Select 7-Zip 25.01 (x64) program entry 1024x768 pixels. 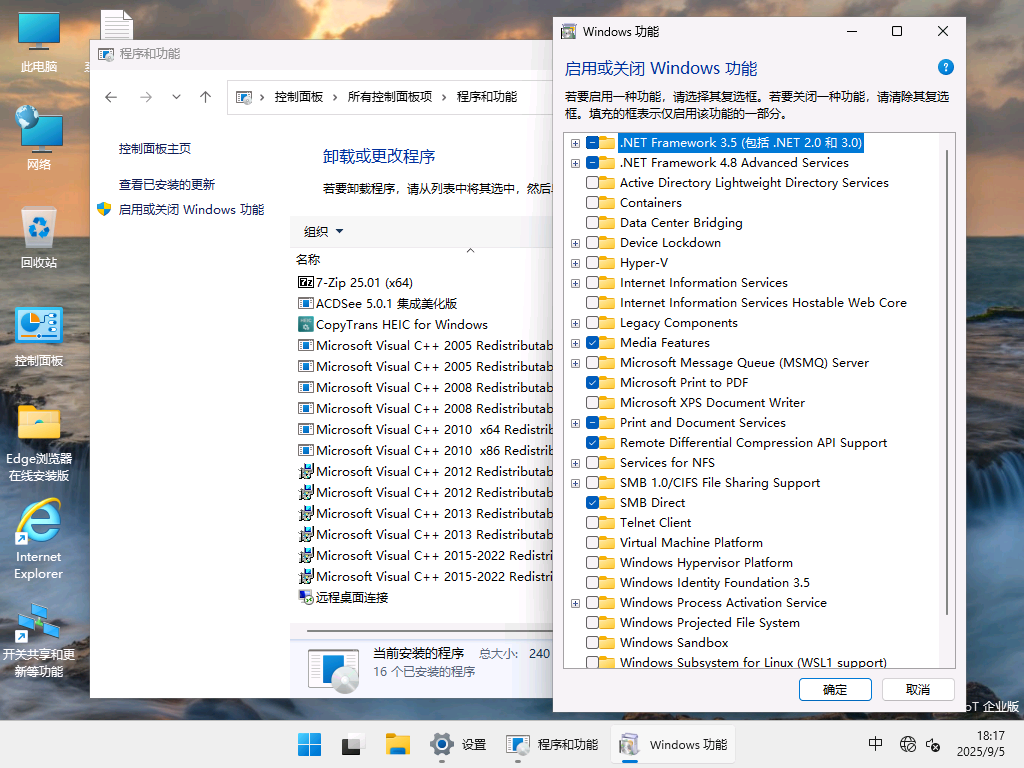click(x=355, y=283)
